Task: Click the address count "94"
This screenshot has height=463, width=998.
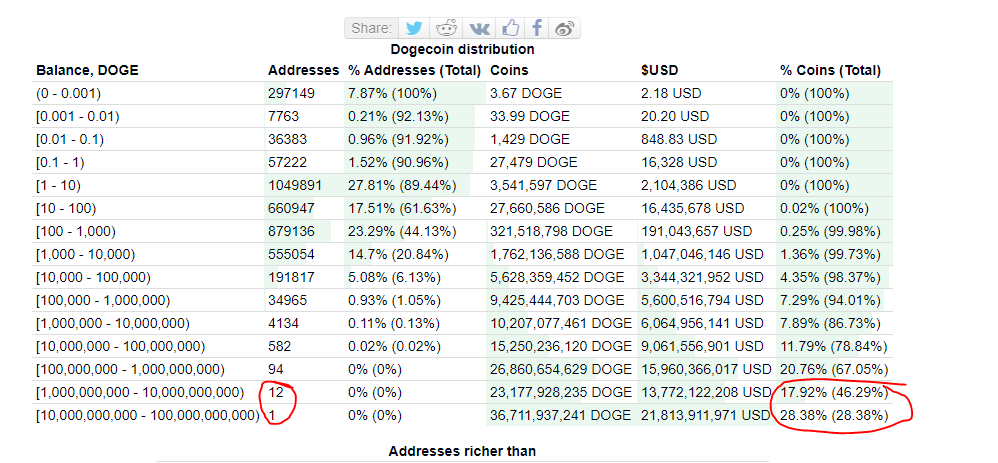Action: pyautogui.click(x=276, y=369)
